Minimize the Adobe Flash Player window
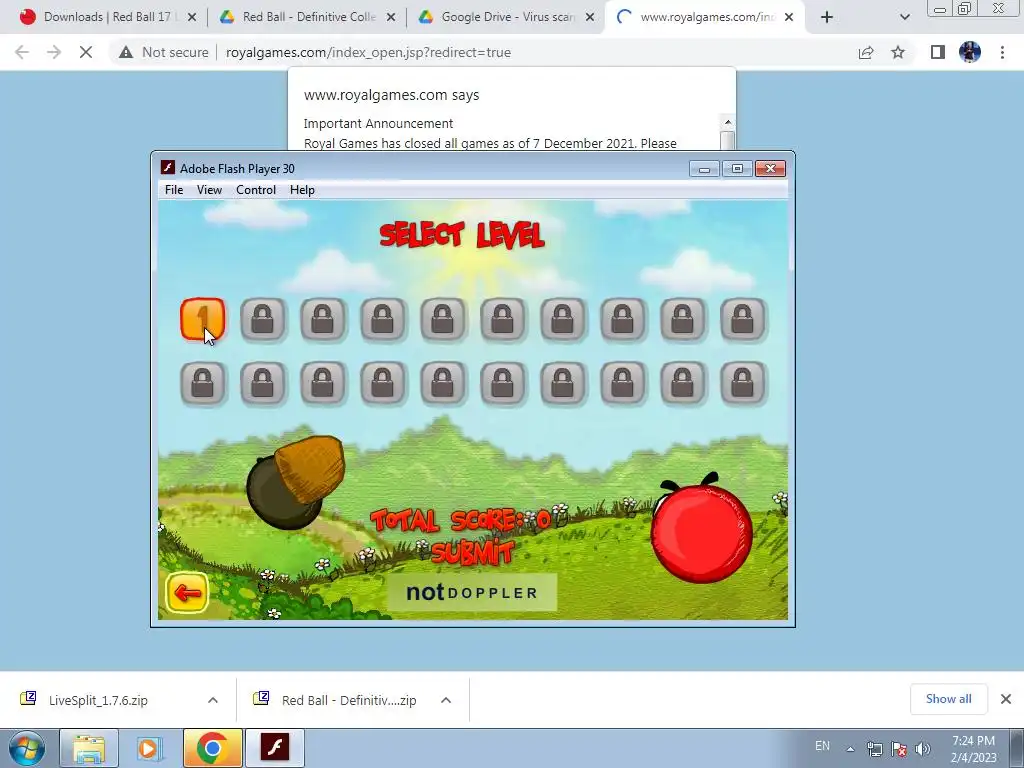This screenshot has width=1024, height=768. tap(704, 169)
